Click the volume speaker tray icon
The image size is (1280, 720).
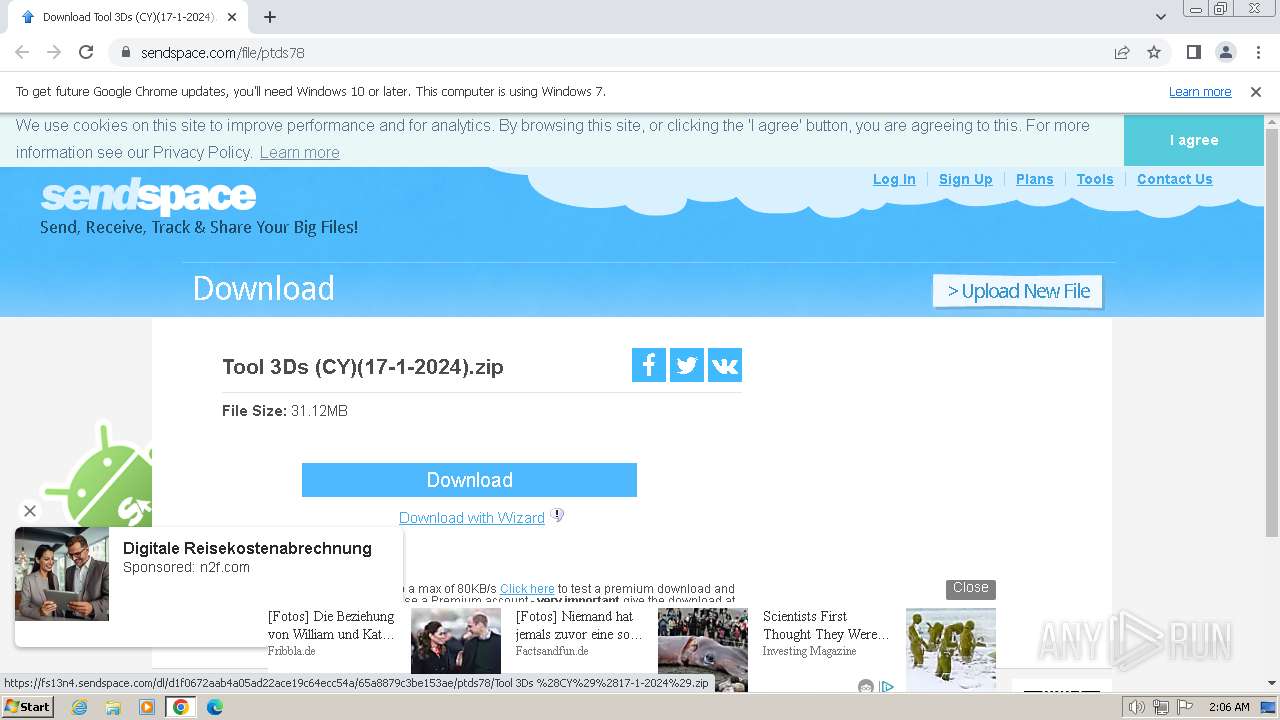click(1137, 707)
